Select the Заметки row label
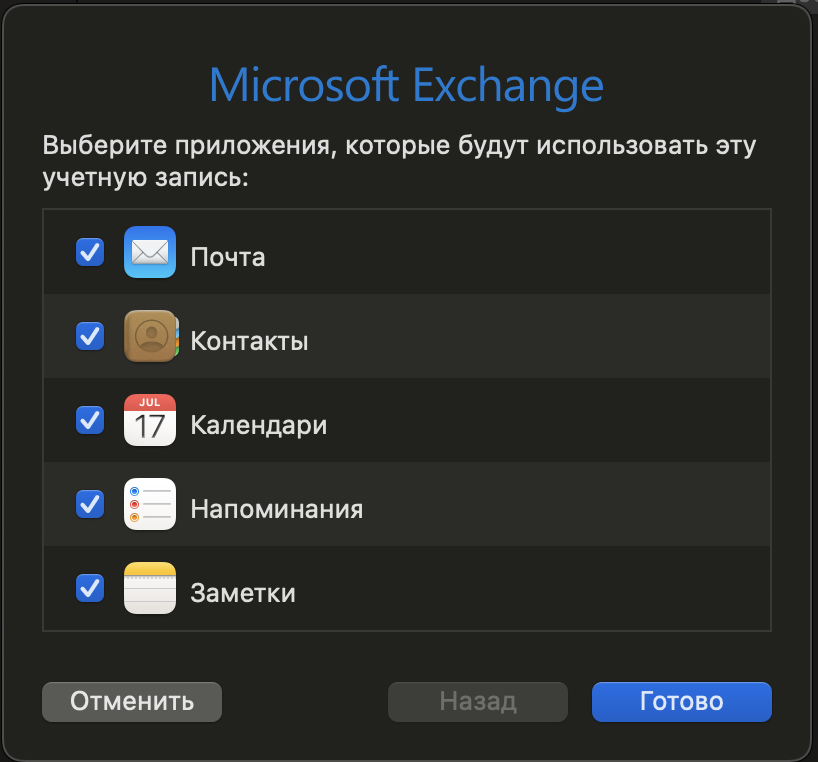Image resolution: width=818 pixels, height=762 pixels. [x=243, y=593]
